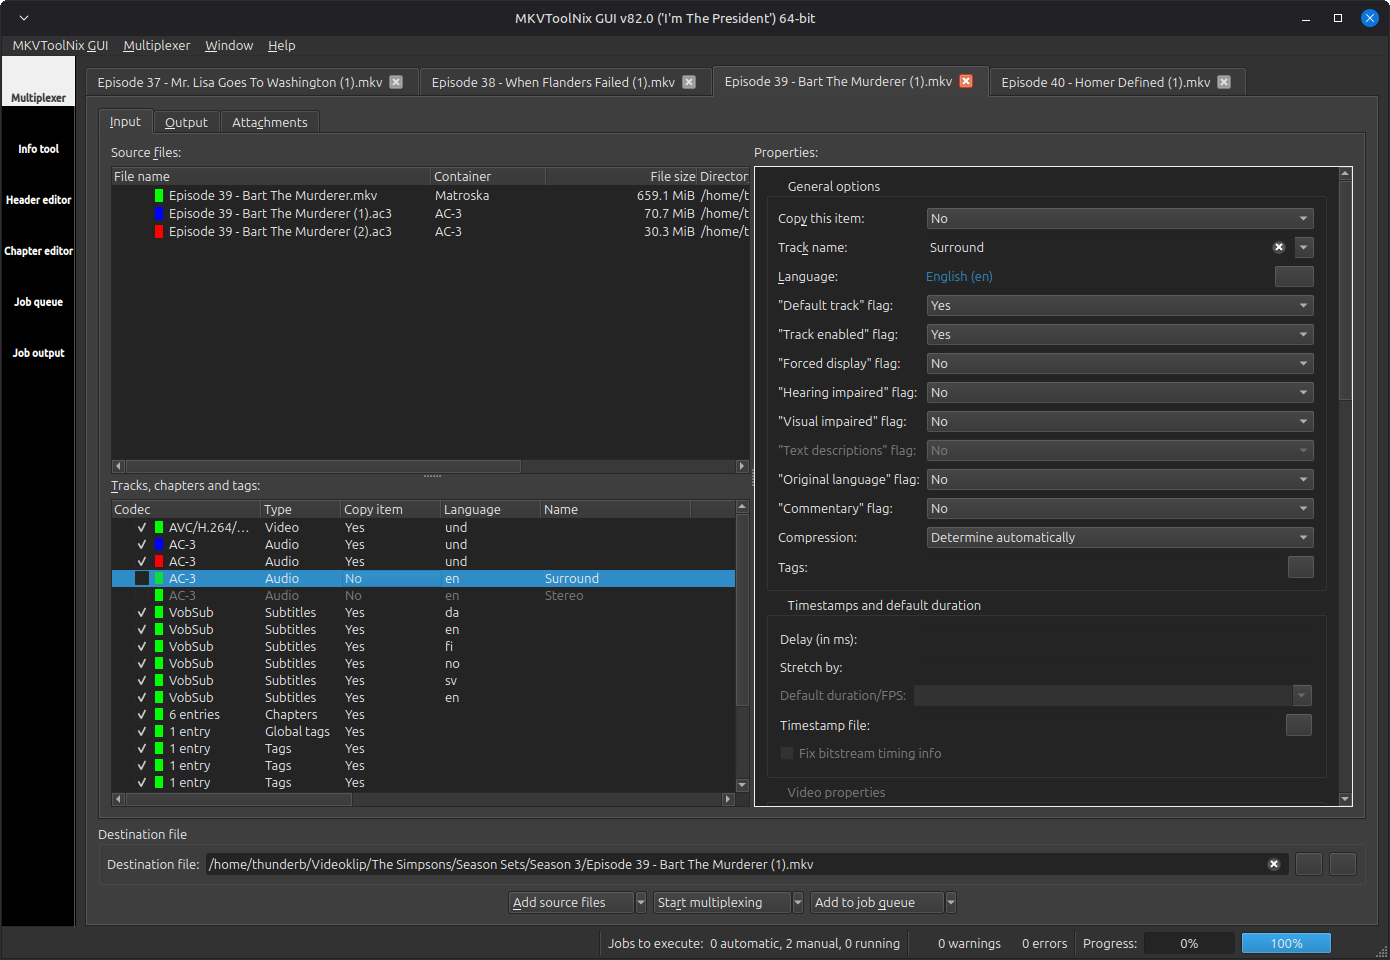Expand the "Default track" flag dropdown
1390x960 pixels.
point(1119,306)
